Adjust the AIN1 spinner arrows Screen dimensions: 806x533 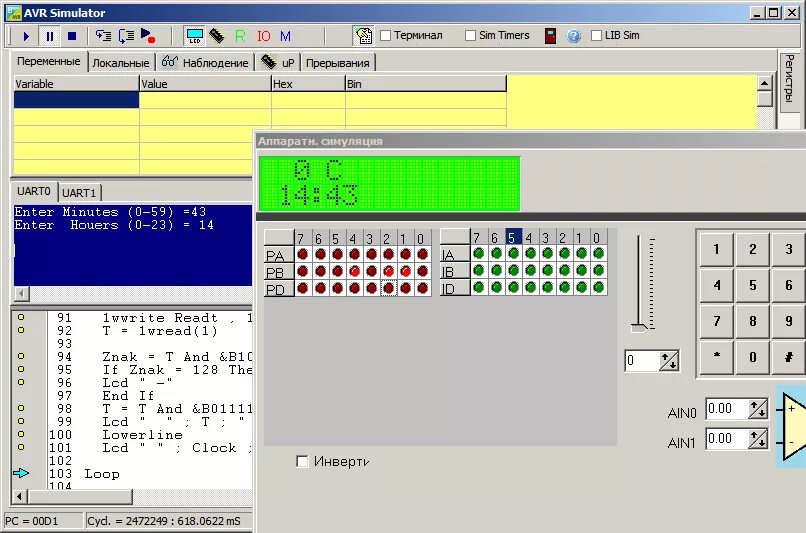tap(758, 439)
